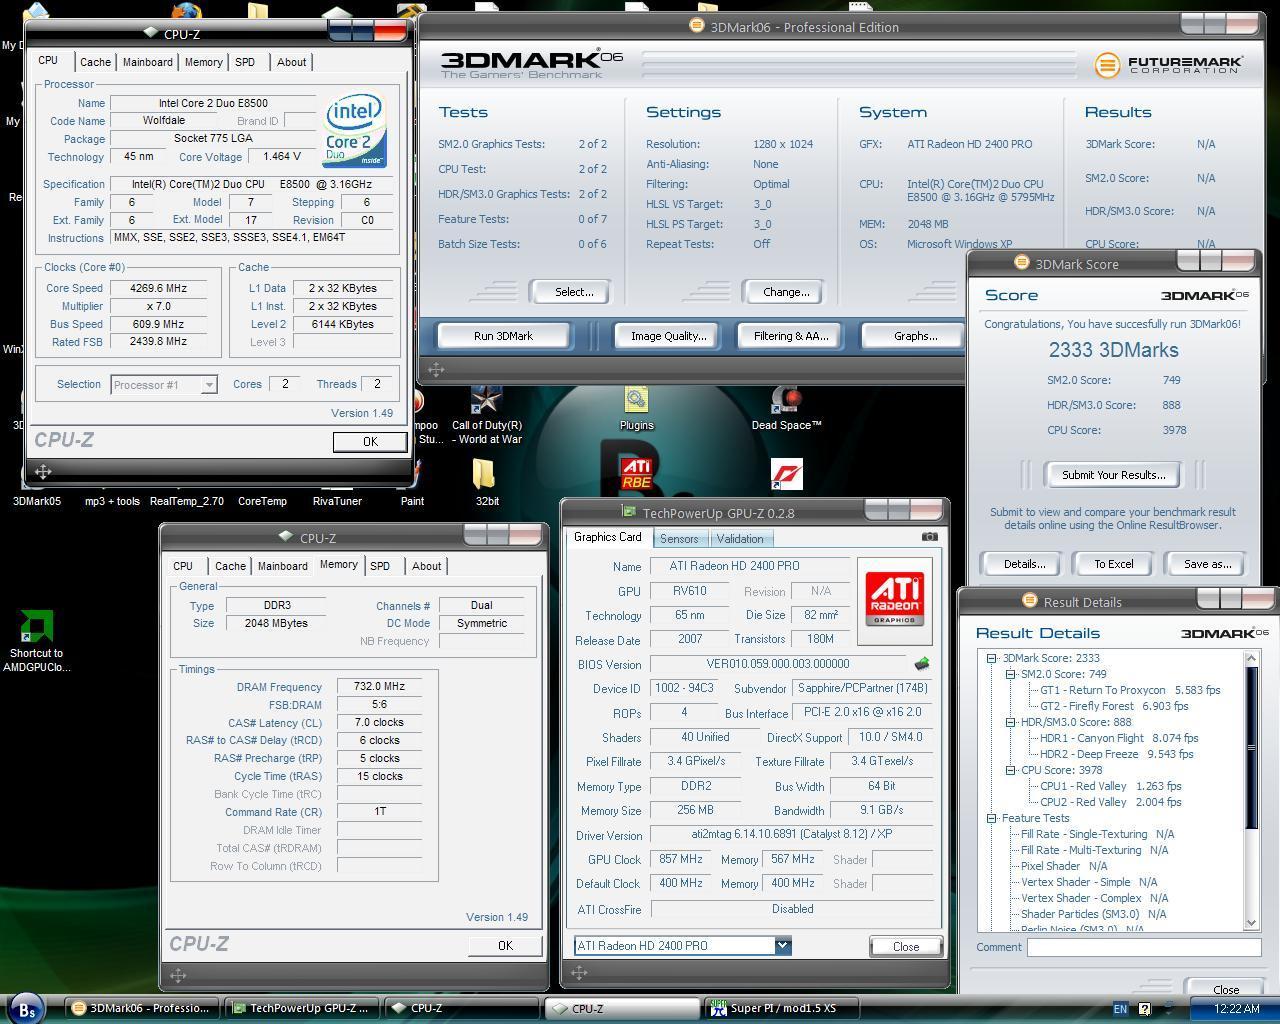This screenshot has width=1280, height=1024.
Task: Click the Futuremark Corporation logo
Action: (x=1168, y=65)
